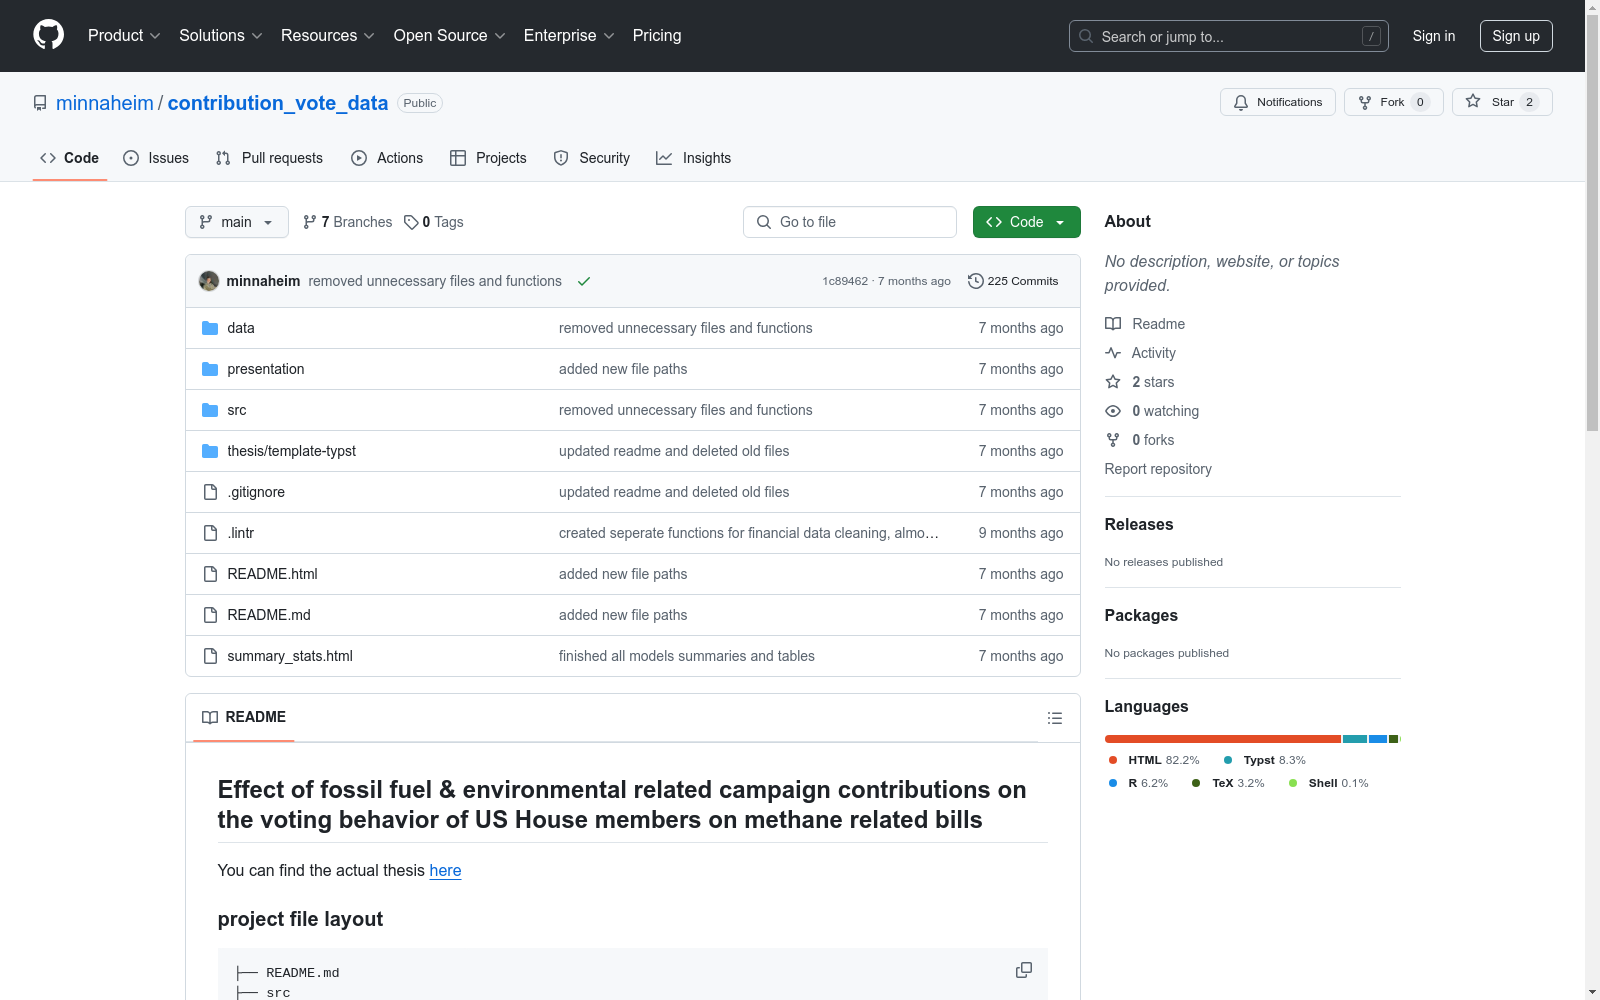The height and width of the screenshot is (1000, 1600).
Task: Open the minnaheim owner profile link
Action: [105, 103]
